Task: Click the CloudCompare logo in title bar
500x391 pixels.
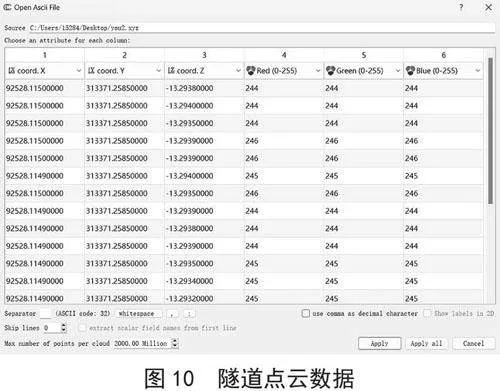Action: pyautogui.click(x=7, y=7)
